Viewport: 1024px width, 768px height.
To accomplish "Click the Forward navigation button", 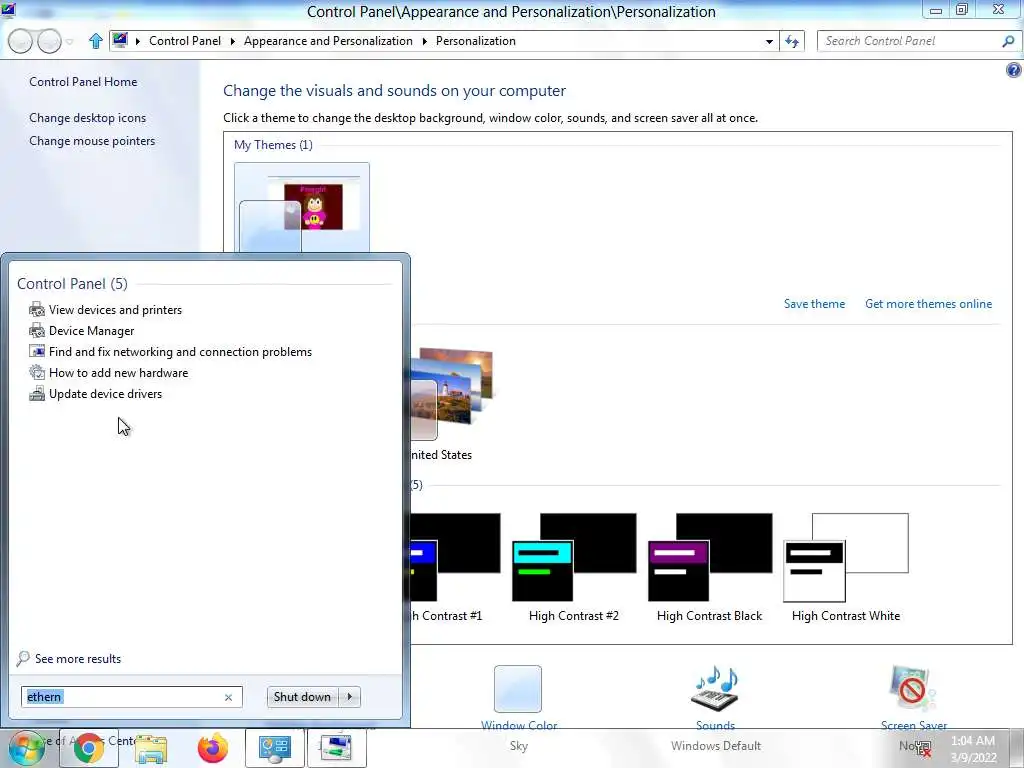I will [x=50, y=41].
